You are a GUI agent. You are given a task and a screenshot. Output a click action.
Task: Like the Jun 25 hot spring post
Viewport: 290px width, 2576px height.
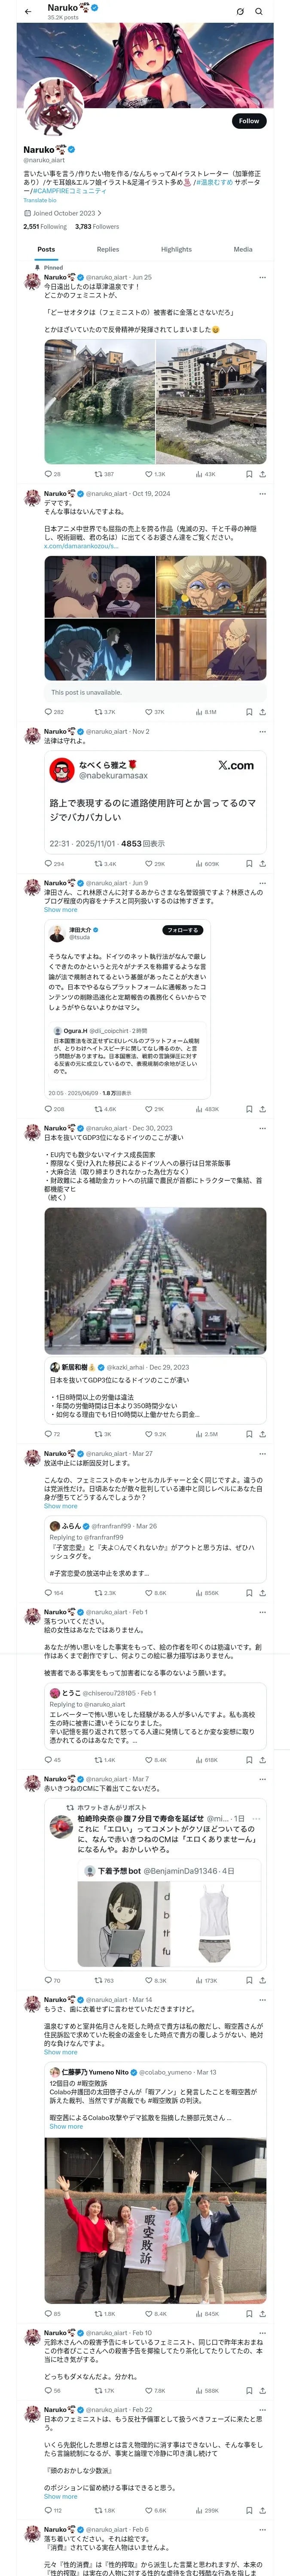click(x=155, y=474)
